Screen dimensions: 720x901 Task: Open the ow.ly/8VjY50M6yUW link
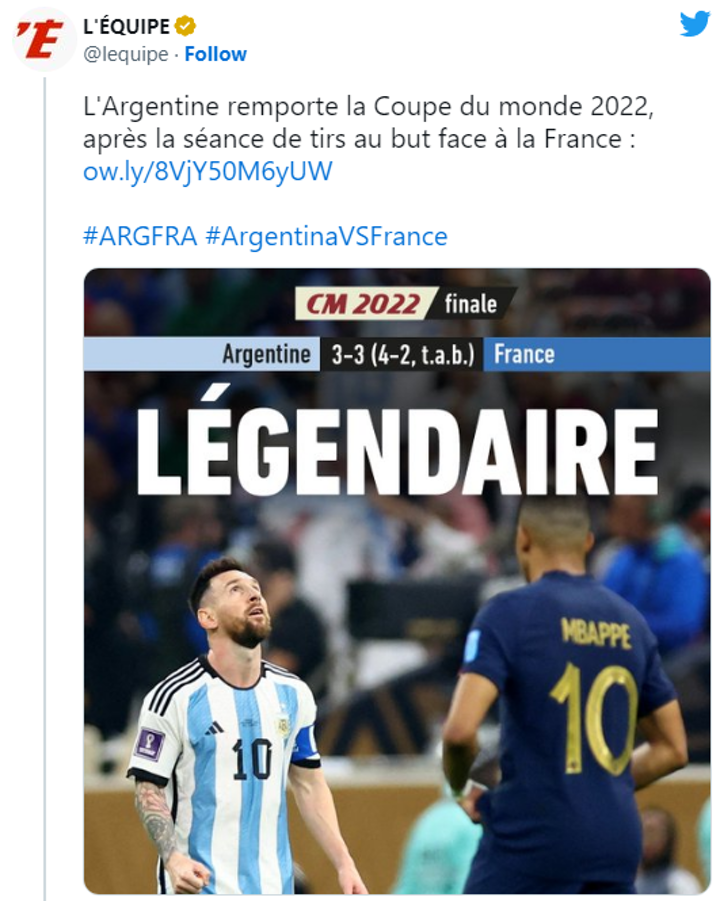(x=207, y=171)
